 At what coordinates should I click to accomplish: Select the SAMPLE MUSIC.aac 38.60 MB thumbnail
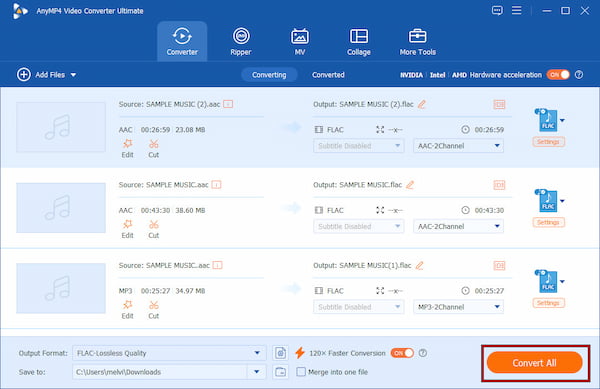coord(61,208)
